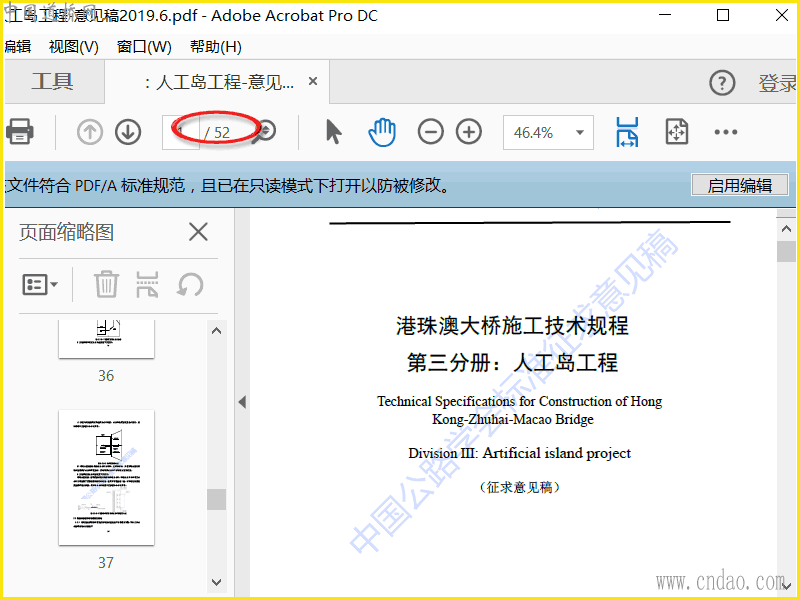This screenshot has height=600, width=800.
Task: Click the 启用编辑 button
Action: coord(740,185)
